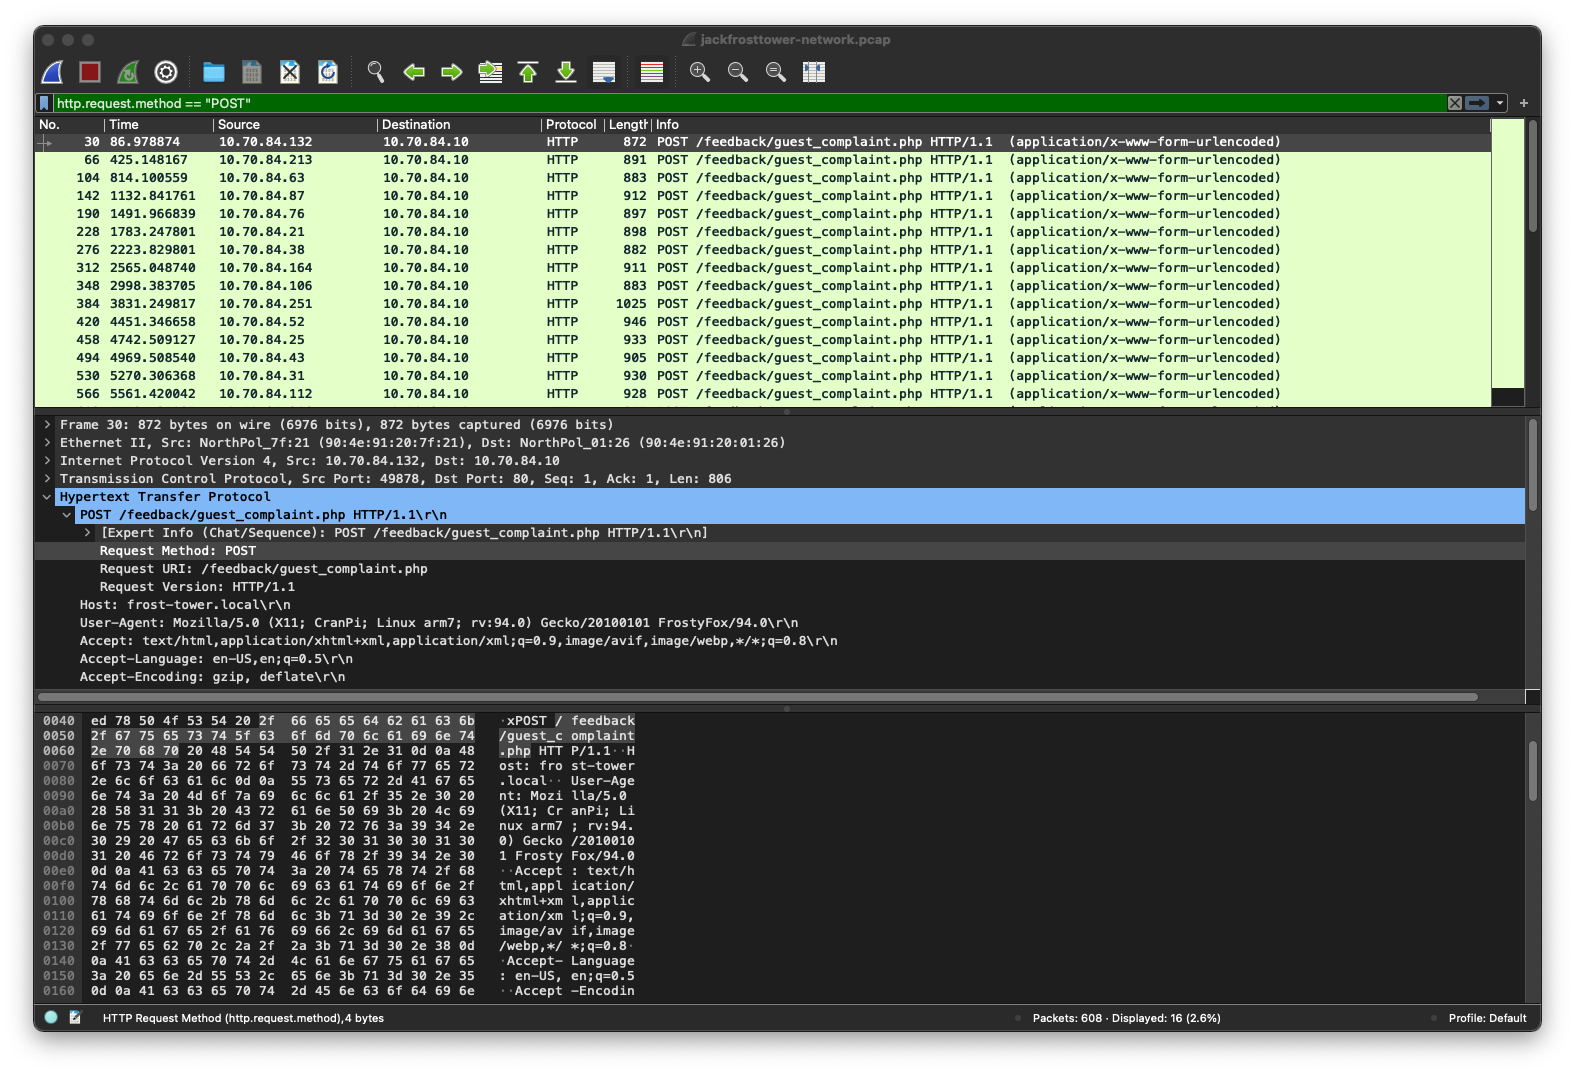Select packet 66 from 10.70.84.213
Viewport: 1575px width, 1073px height.
[762, 160]
